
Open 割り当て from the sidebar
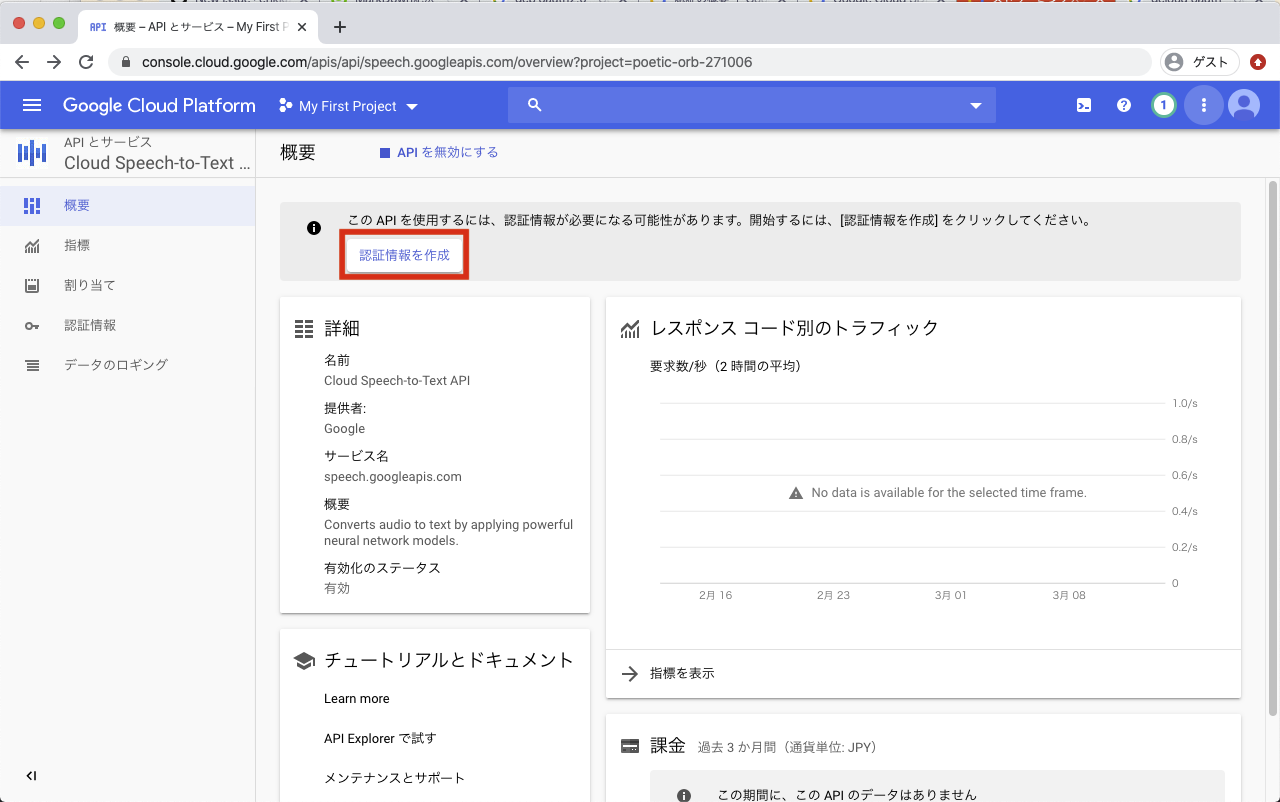[x=91, y=285]
